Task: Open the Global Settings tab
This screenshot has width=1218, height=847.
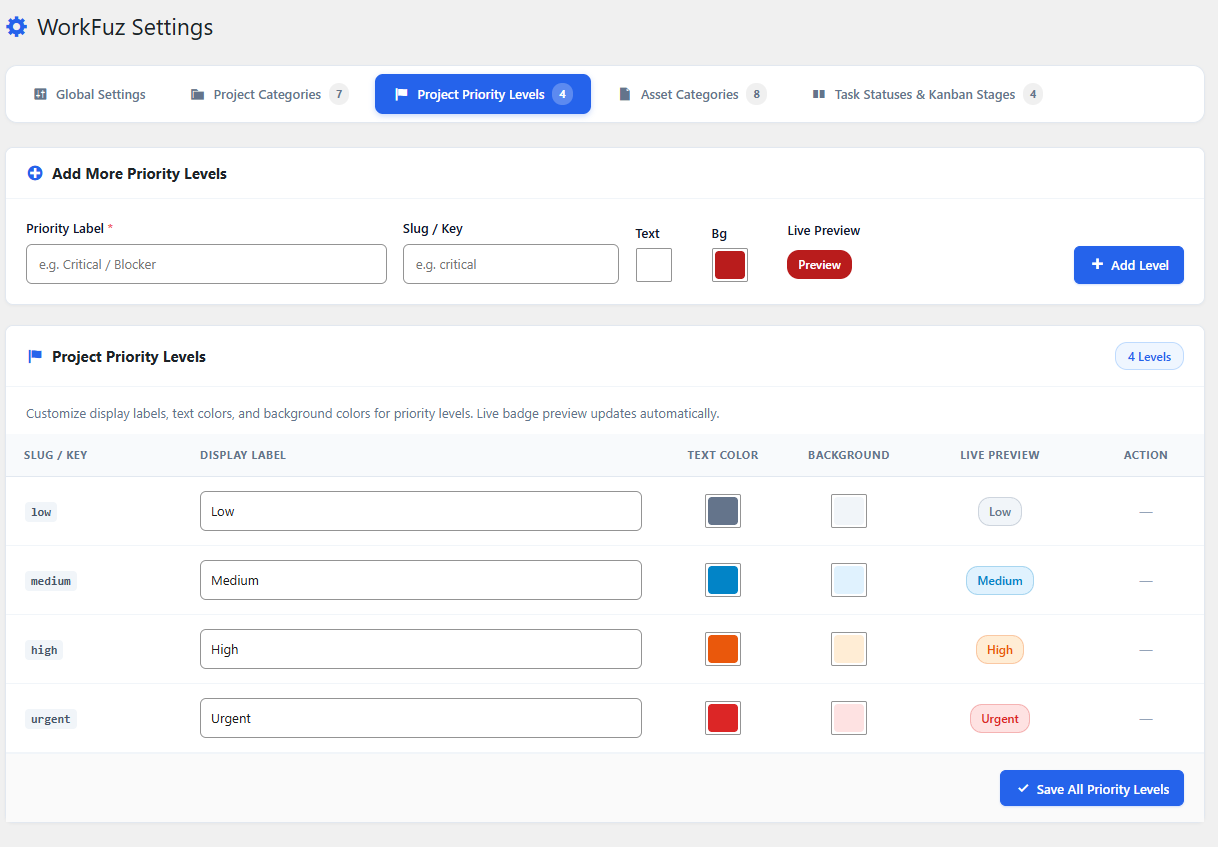Action: point(89,94)
